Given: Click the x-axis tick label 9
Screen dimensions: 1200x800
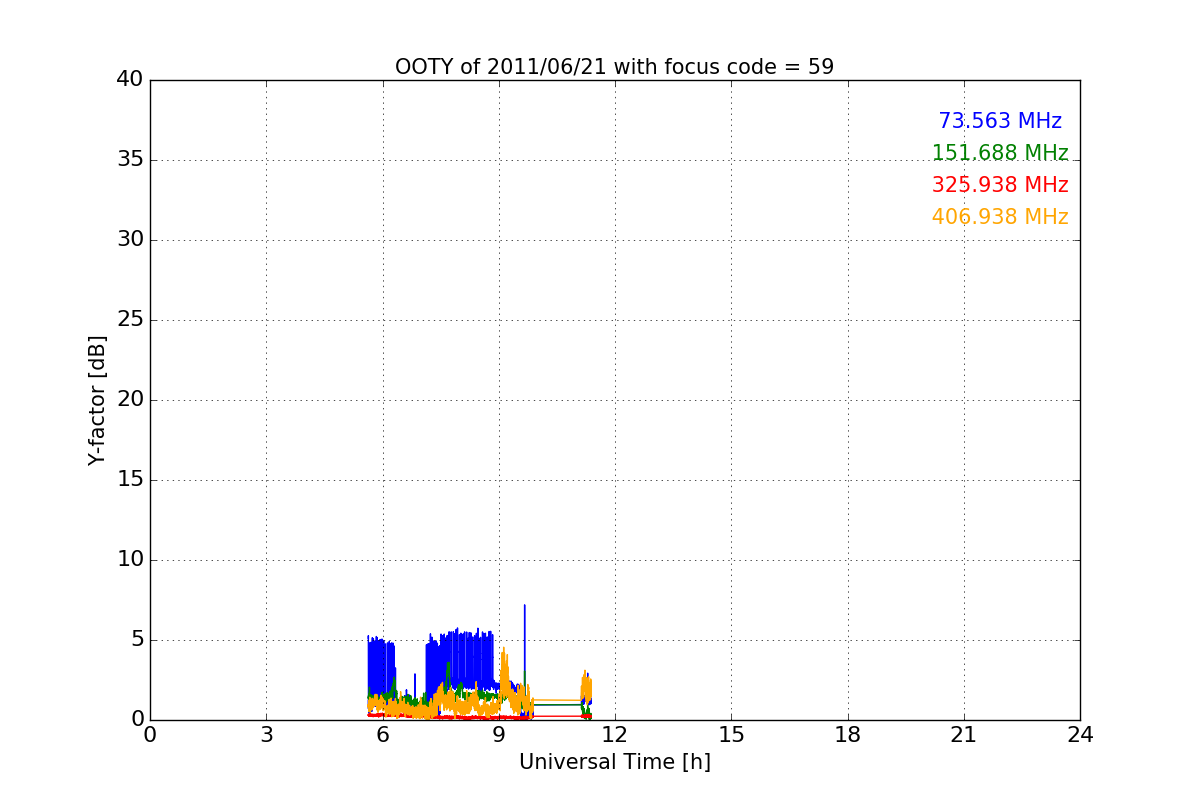Looking at the screenshot, I should (x=499, y=735).
